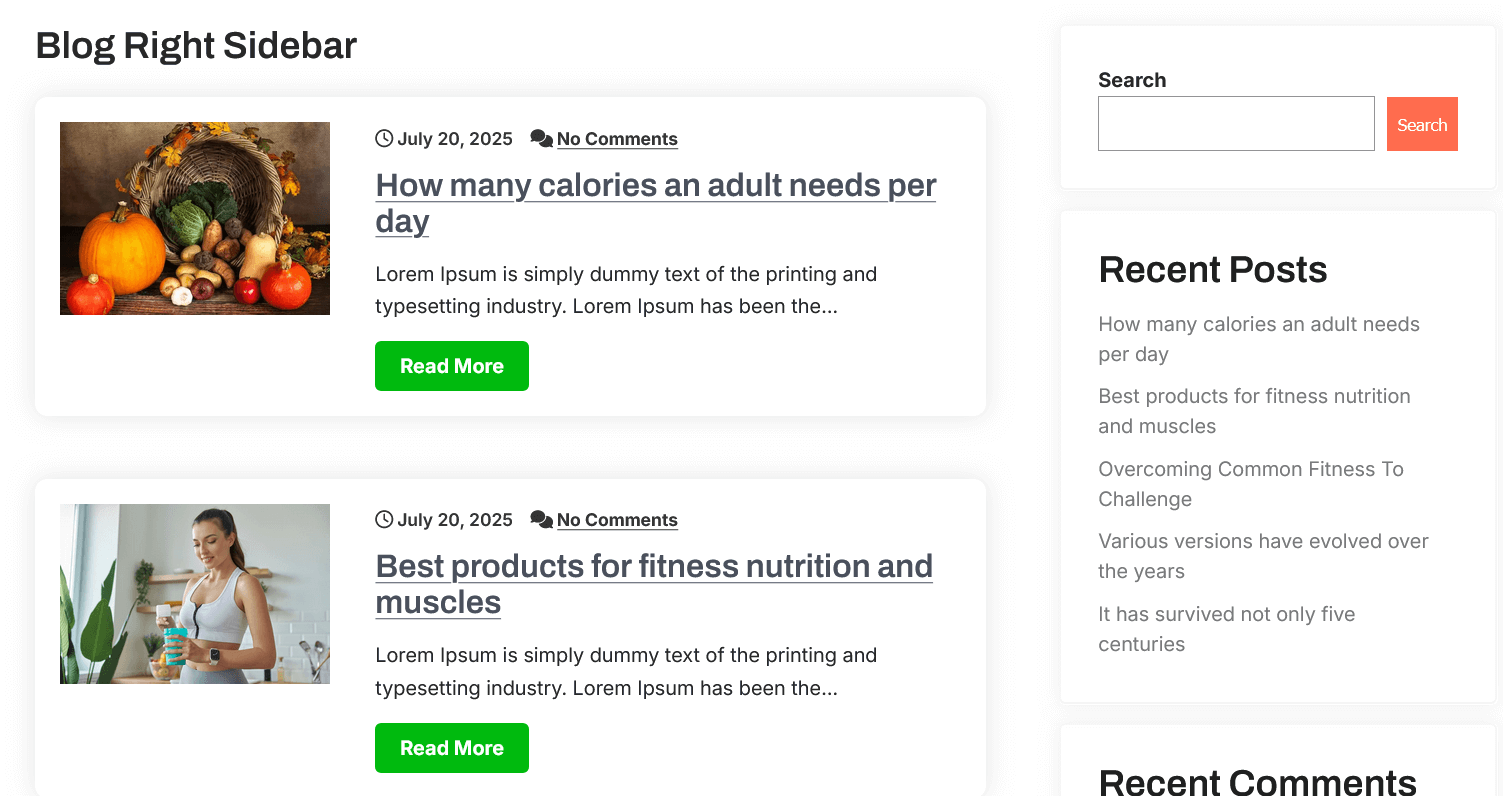Open recent post 'How many calories an adult needs'
The image size is (1503, 796).
pyautogui.click(x=1258, y=325)
